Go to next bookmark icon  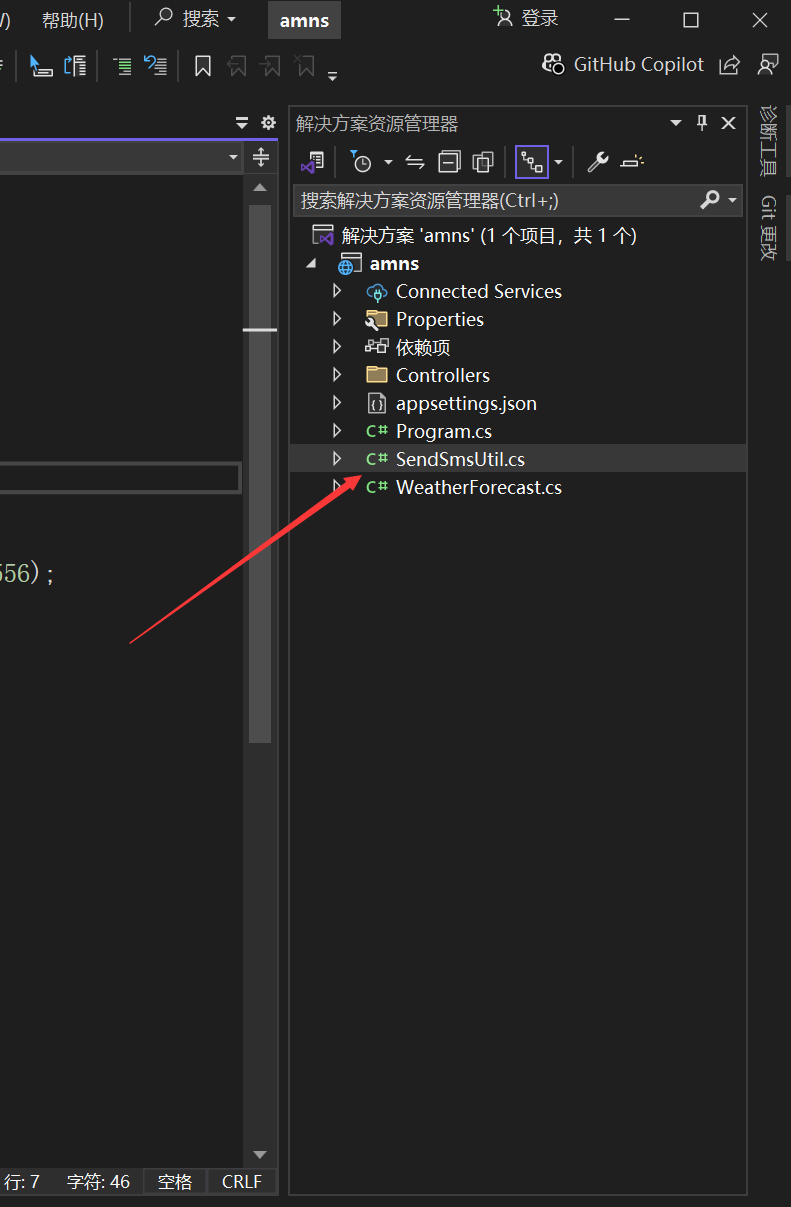[x=270, y=66]
